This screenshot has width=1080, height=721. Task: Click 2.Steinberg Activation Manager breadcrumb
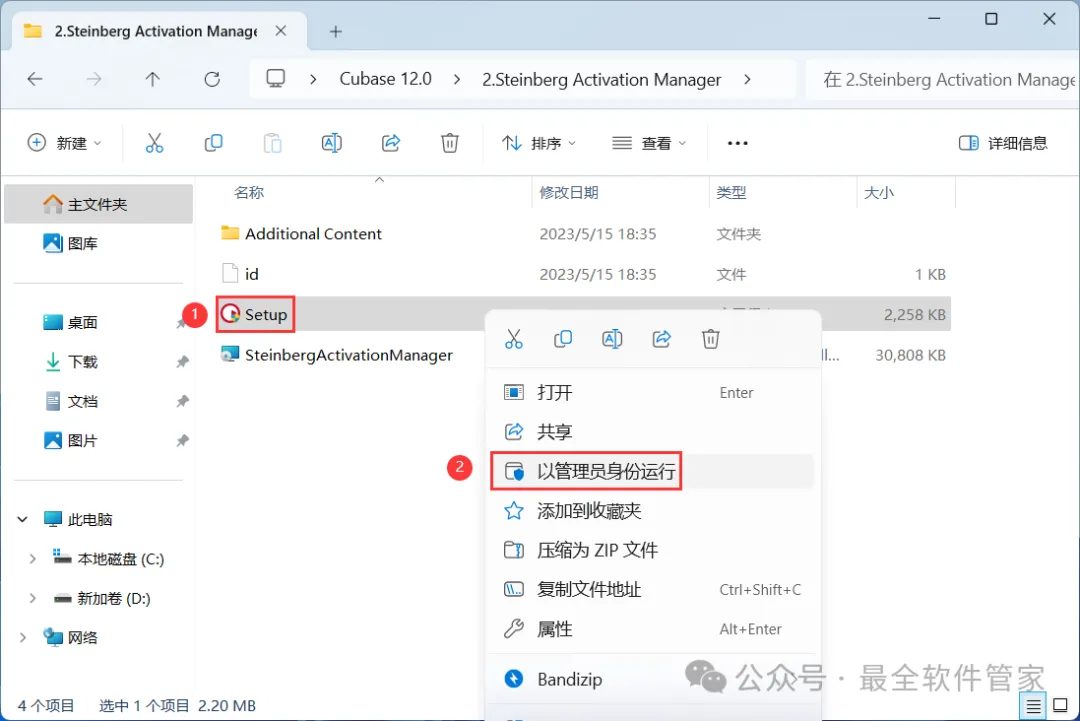[601, 80]
